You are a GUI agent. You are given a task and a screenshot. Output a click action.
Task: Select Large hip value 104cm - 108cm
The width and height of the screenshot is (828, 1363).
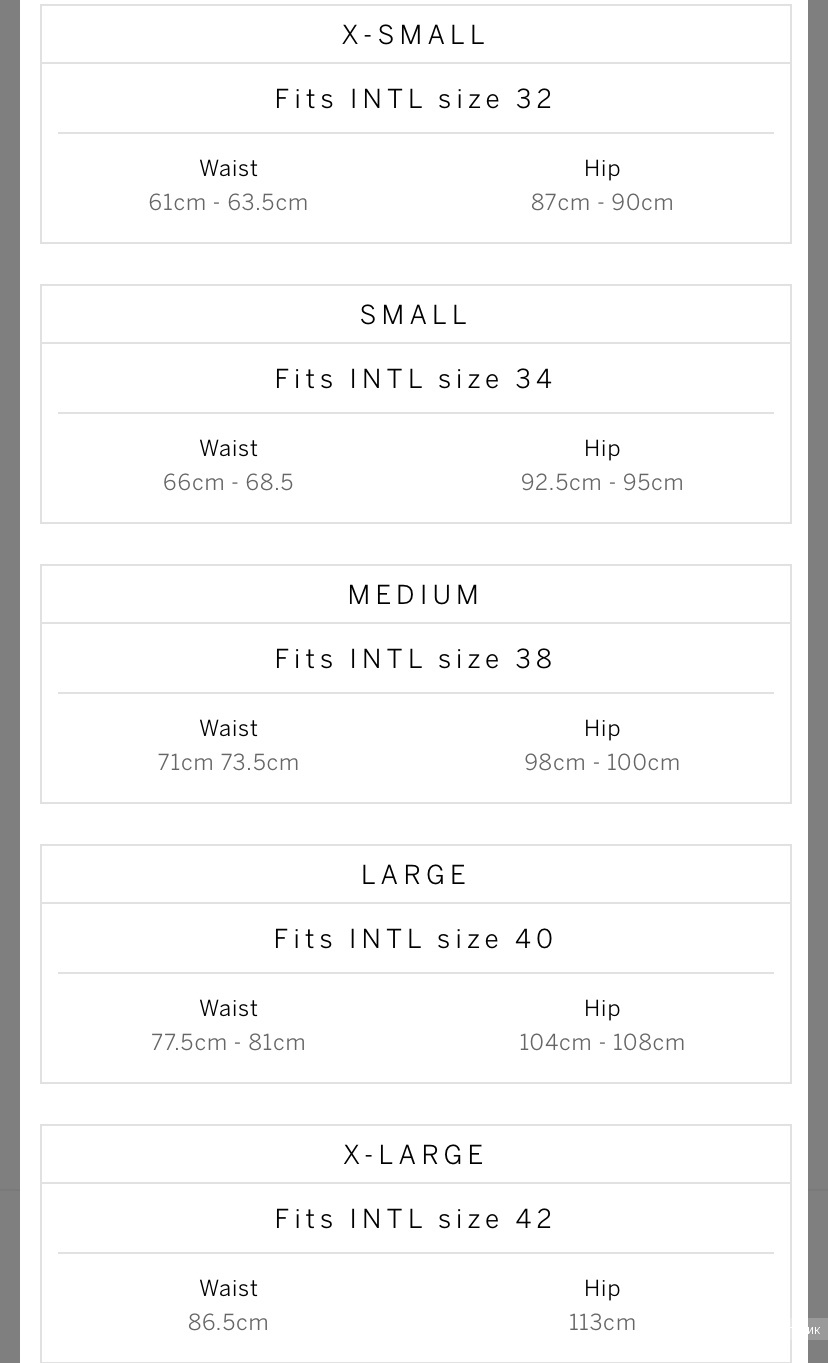[602, 1042]
